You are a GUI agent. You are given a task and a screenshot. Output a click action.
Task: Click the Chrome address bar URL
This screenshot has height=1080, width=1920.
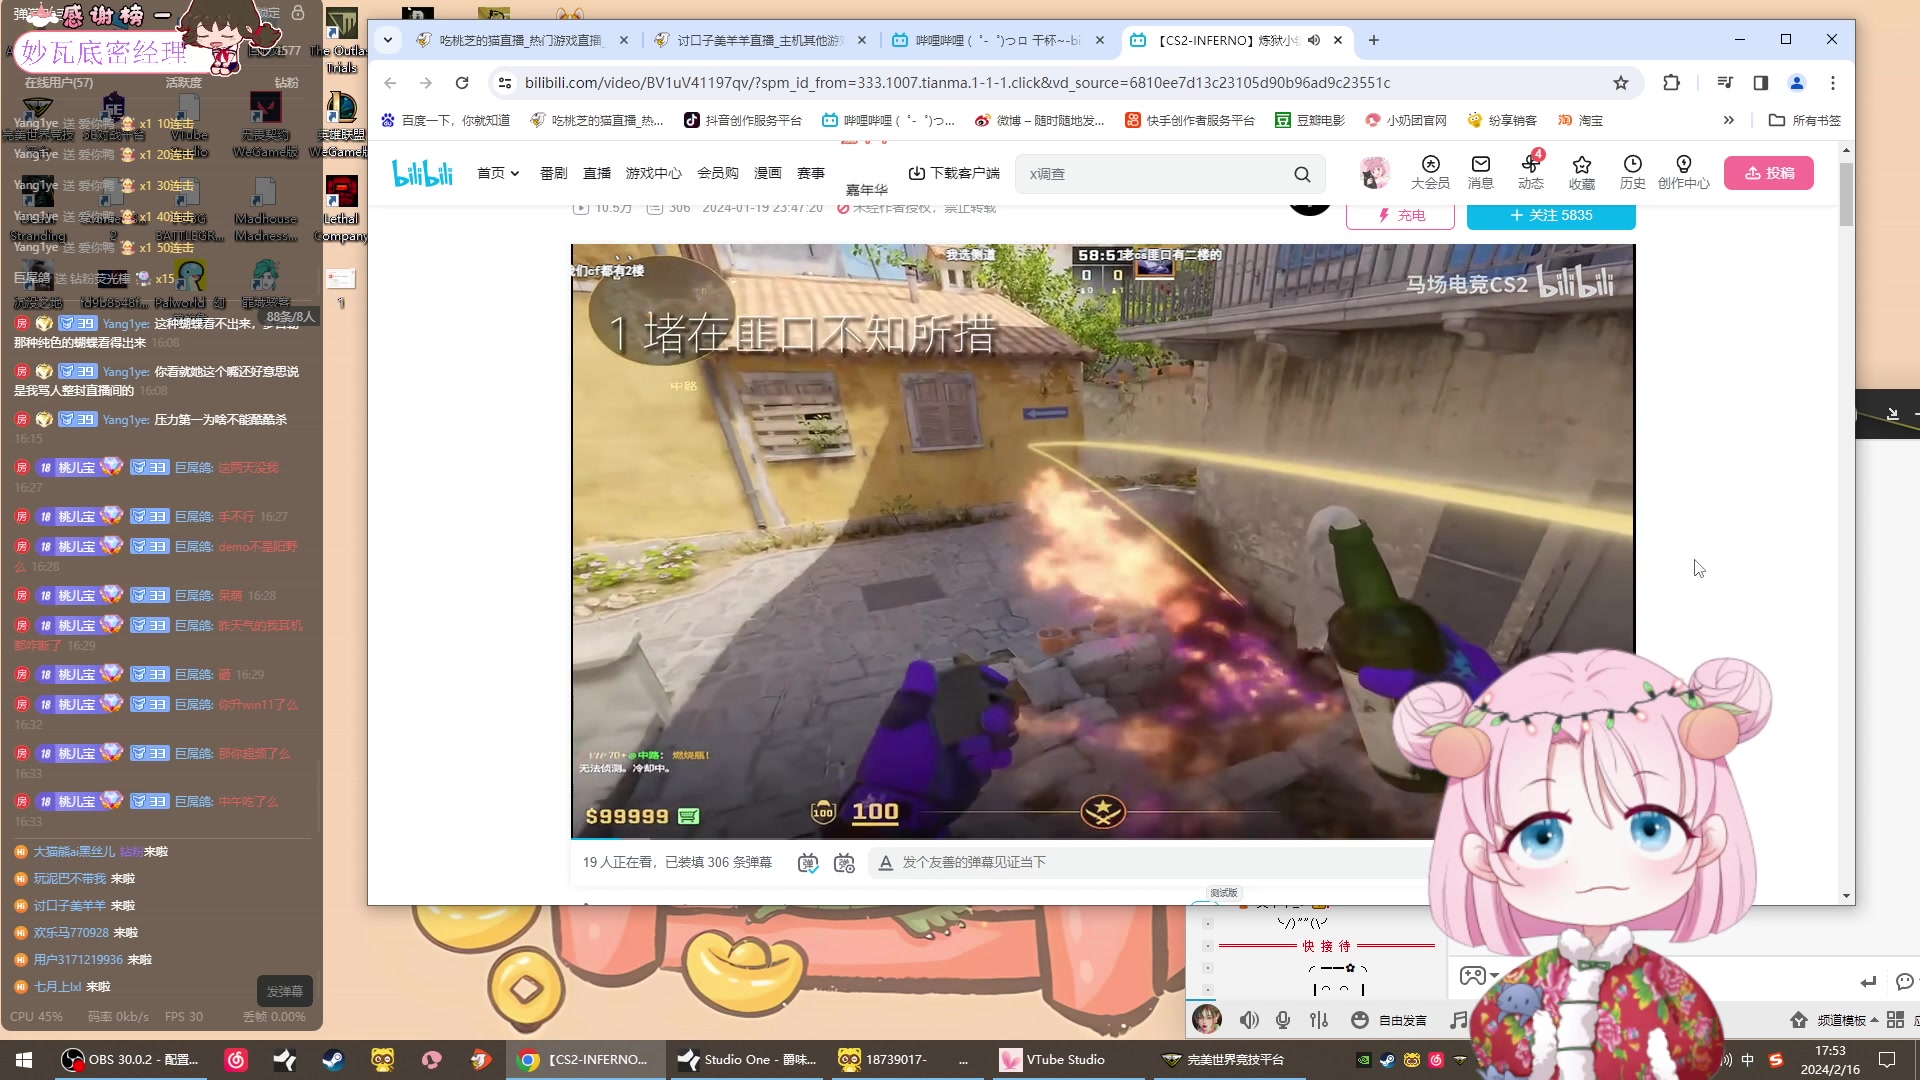[957, 83]
